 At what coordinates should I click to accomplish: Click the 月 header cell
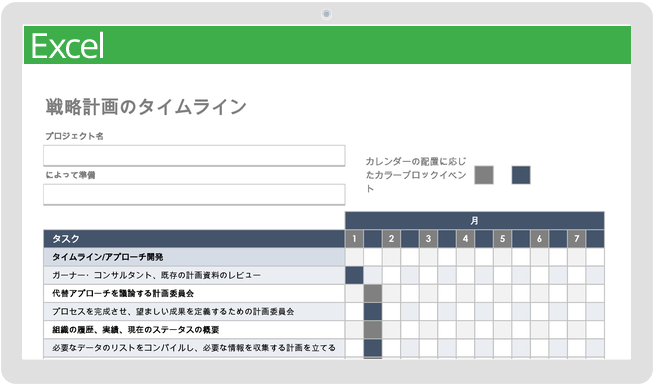click(x=475, y=221)
